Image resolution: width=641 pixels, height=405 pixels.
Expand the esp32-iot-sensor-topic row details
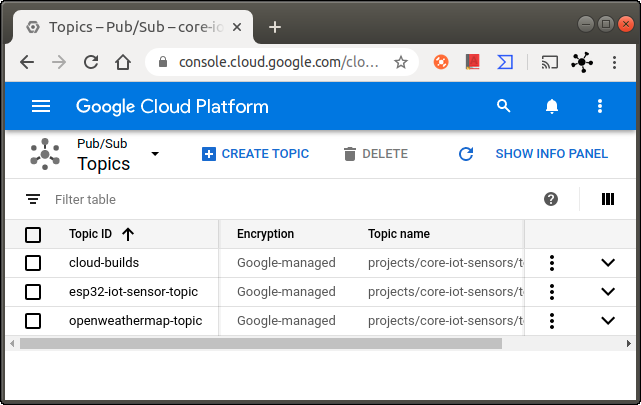click(608, 292)
